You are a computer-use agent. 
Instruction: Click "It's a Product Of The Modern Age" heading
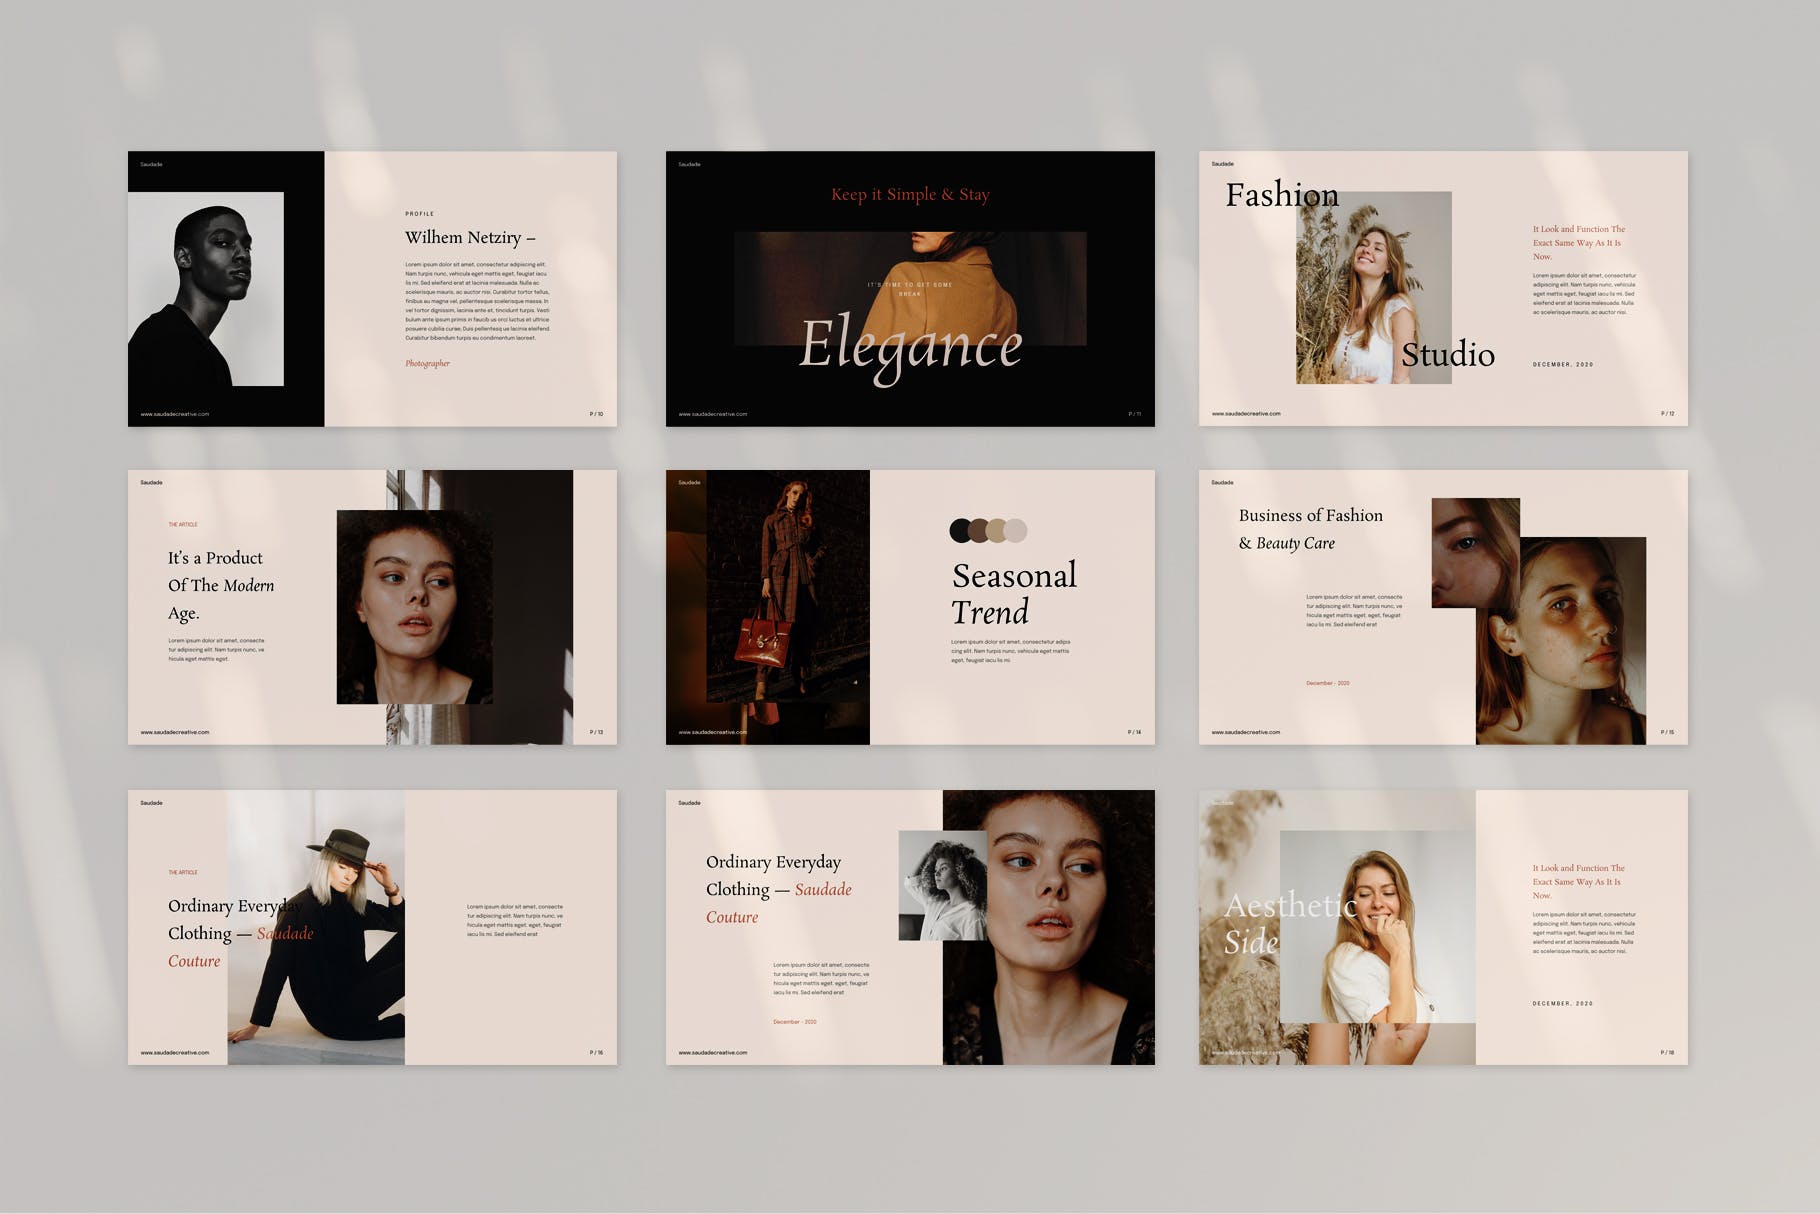[221, 585]
